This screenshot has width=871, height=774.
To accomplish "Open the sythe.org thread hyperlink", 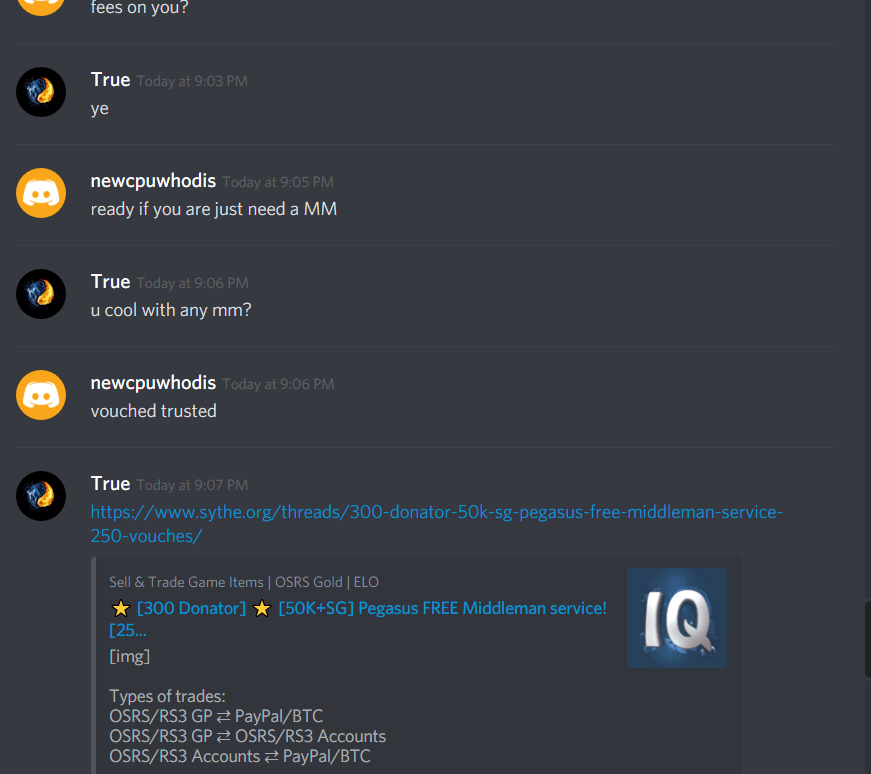I will coord(436,523).
